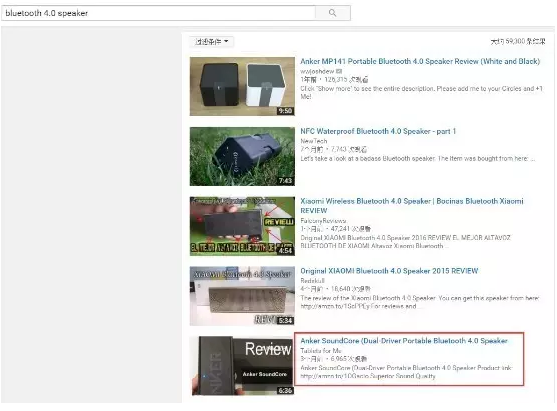This screenshot has height=411, width=557.
Task: Click the 7,743 views text
Action: (349, 149)
